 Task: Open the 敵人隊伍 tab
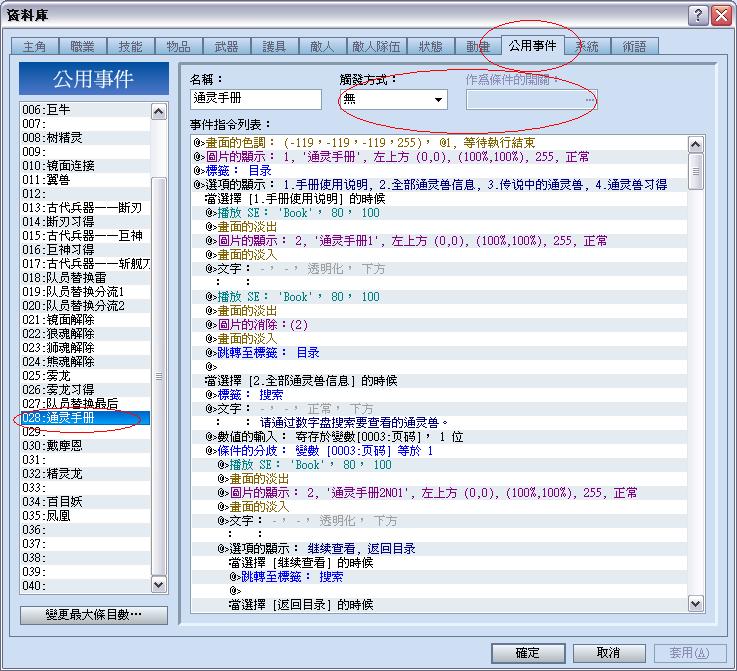pyautogui.click(x=376, y=47)
